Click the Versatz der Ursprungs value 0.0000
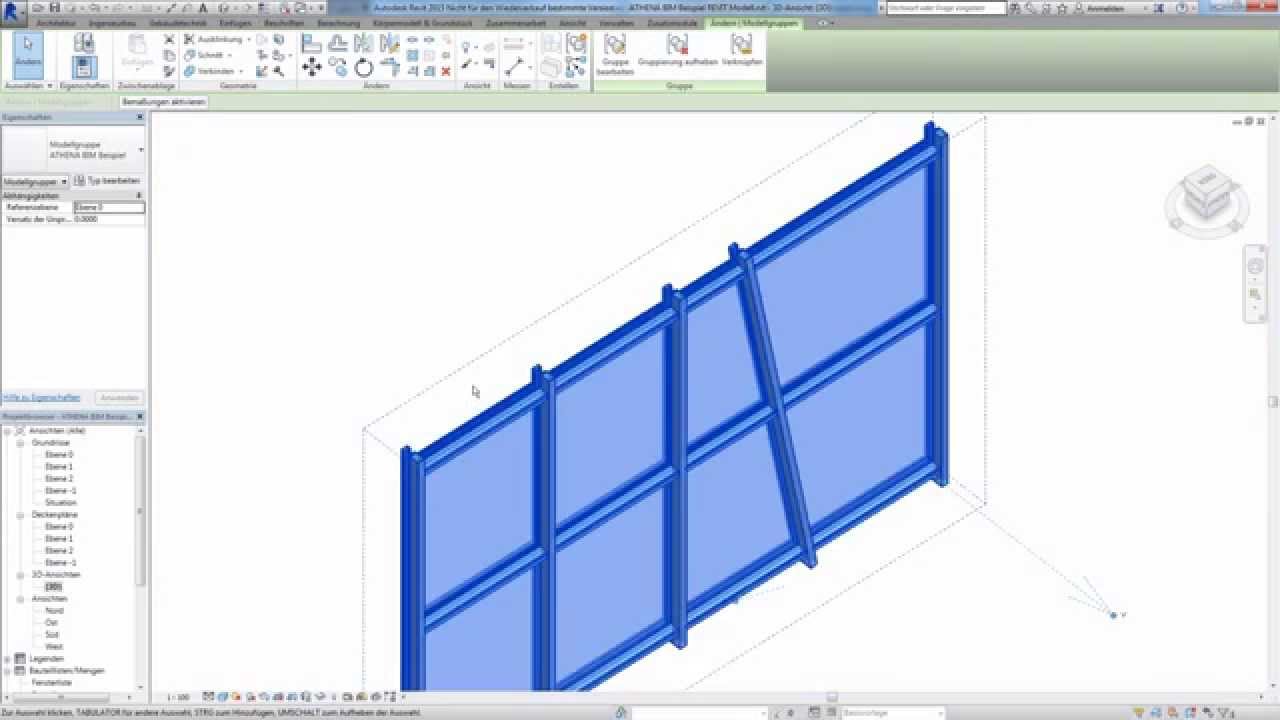 (x=109, y=218)
